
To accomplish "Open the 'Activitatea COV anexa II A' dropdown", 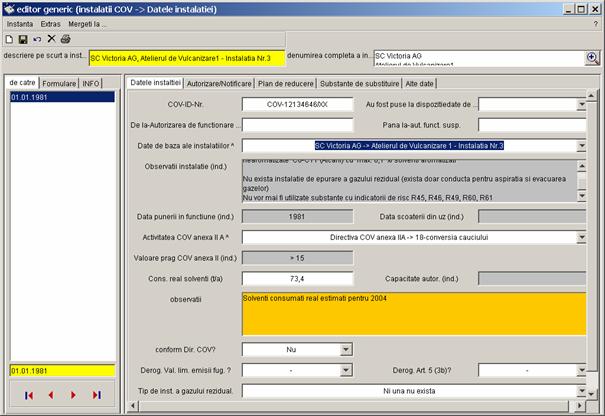I will [x=581, y=238].
